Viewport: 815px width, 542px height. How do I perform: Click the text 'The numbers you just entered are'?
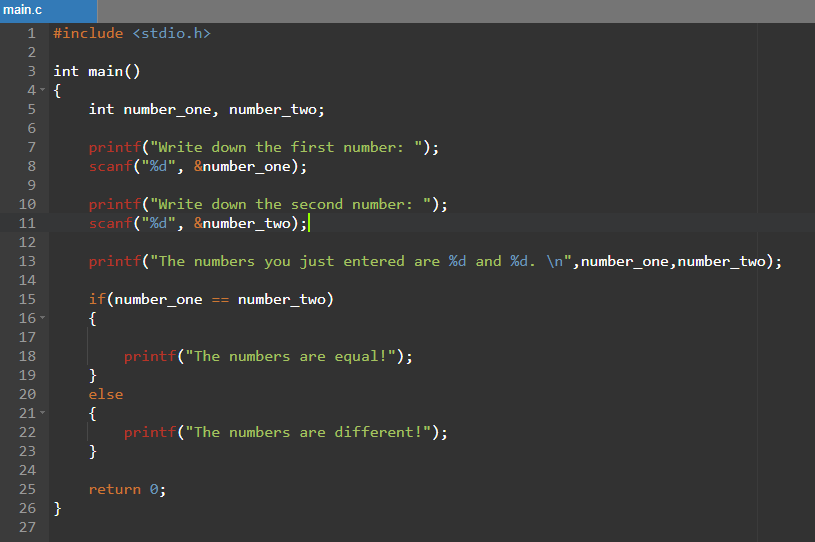(299, 261)
